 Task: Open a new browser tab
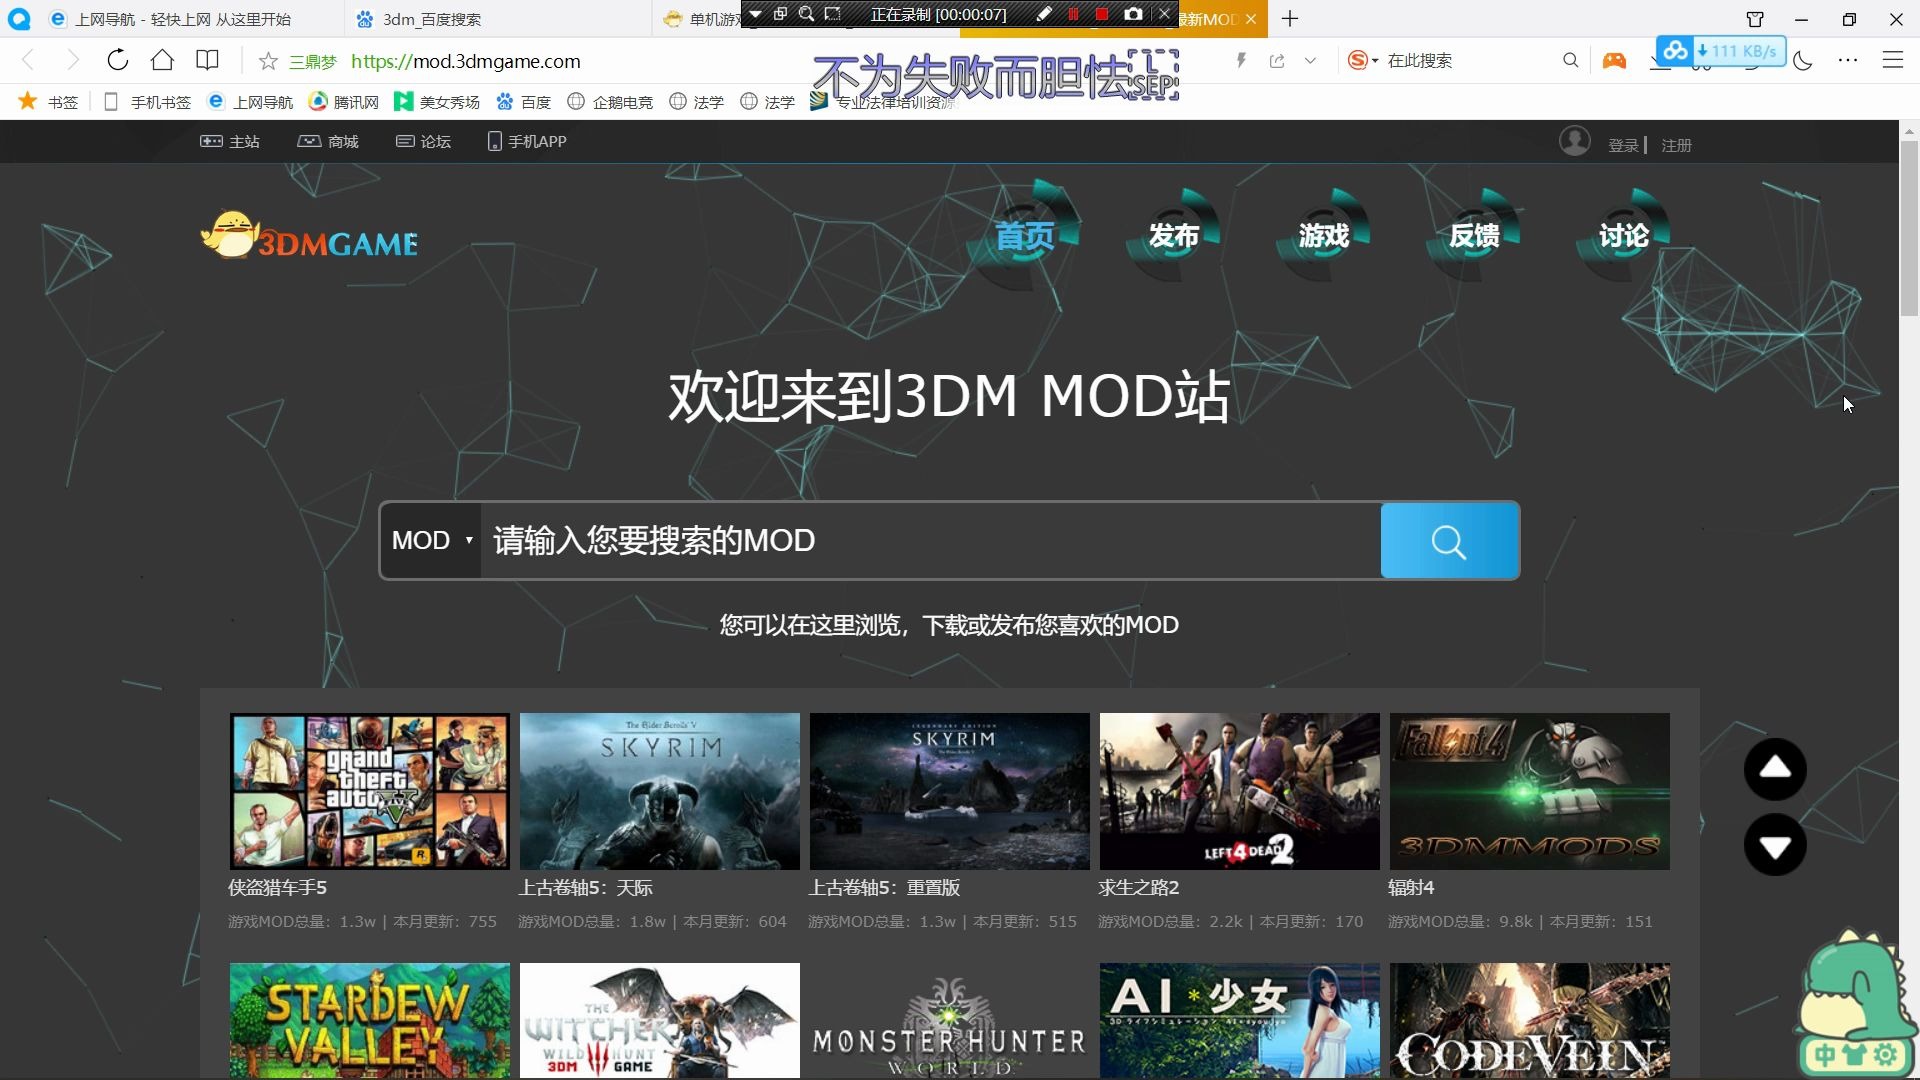(x=1290, y=18)
